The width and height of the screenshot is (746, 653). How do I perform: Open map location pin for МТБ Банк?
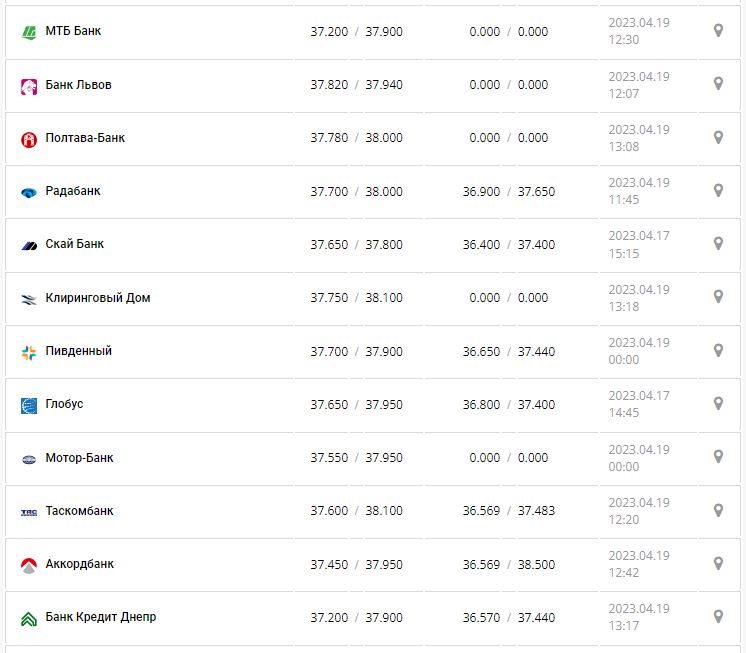click(718, 31)
